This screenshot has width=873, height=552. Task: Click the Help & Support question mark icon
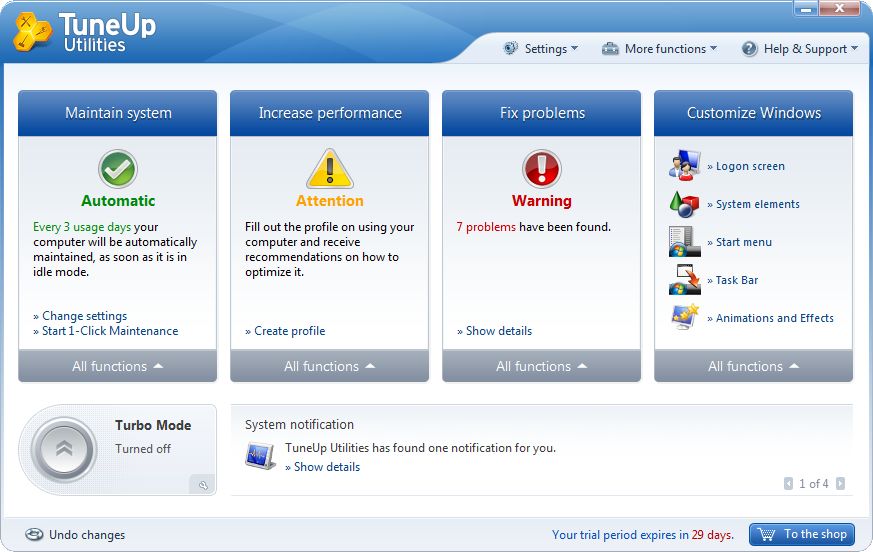coord(749,48)
